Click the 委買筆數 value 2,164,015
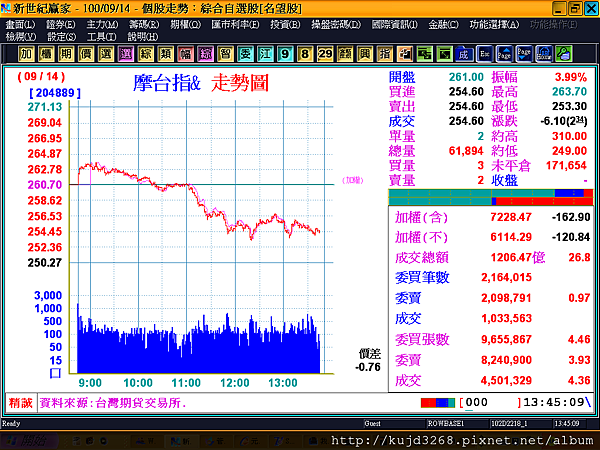The height and width of the screenshot is (450, 600). coord(506,277)
